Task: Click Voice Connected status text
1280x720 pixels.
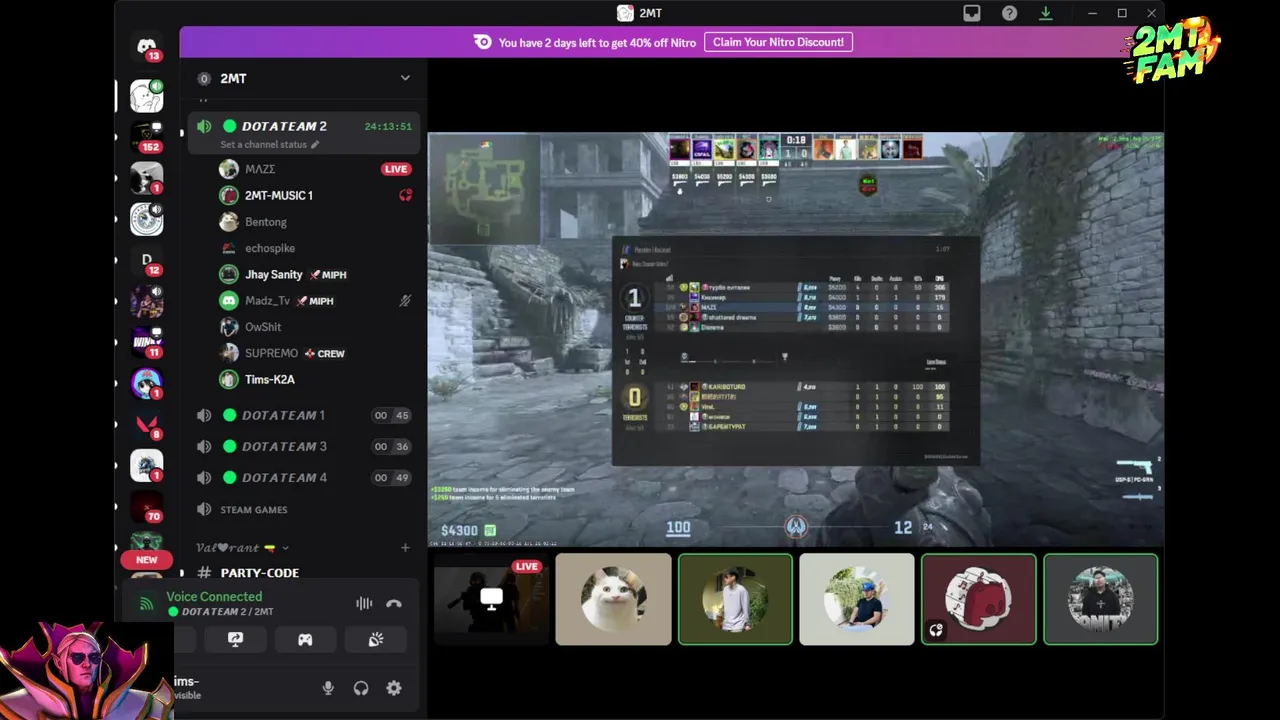Action: (214, 596)
